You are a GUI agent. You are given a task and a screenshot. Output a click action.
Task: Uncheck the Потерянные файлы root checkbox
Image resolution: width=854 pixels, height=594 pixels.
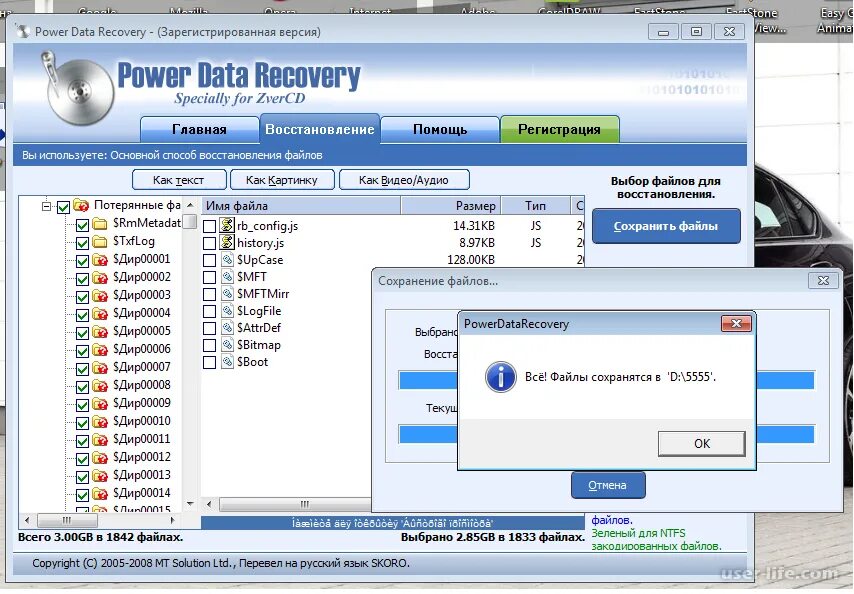(x=63, y=207)
